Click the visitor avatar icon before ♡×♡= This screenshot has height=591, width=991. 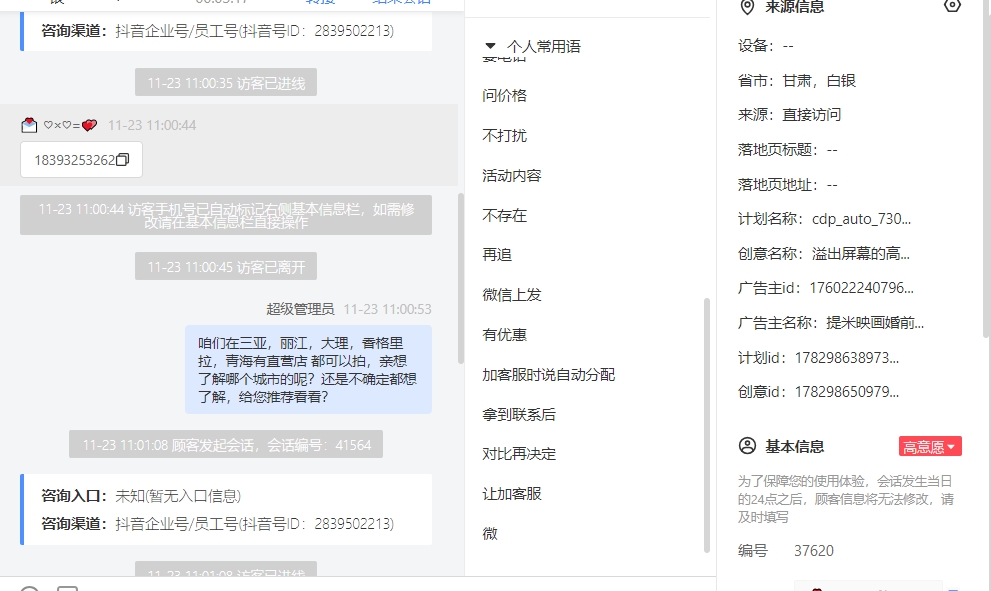coord(29,125)
